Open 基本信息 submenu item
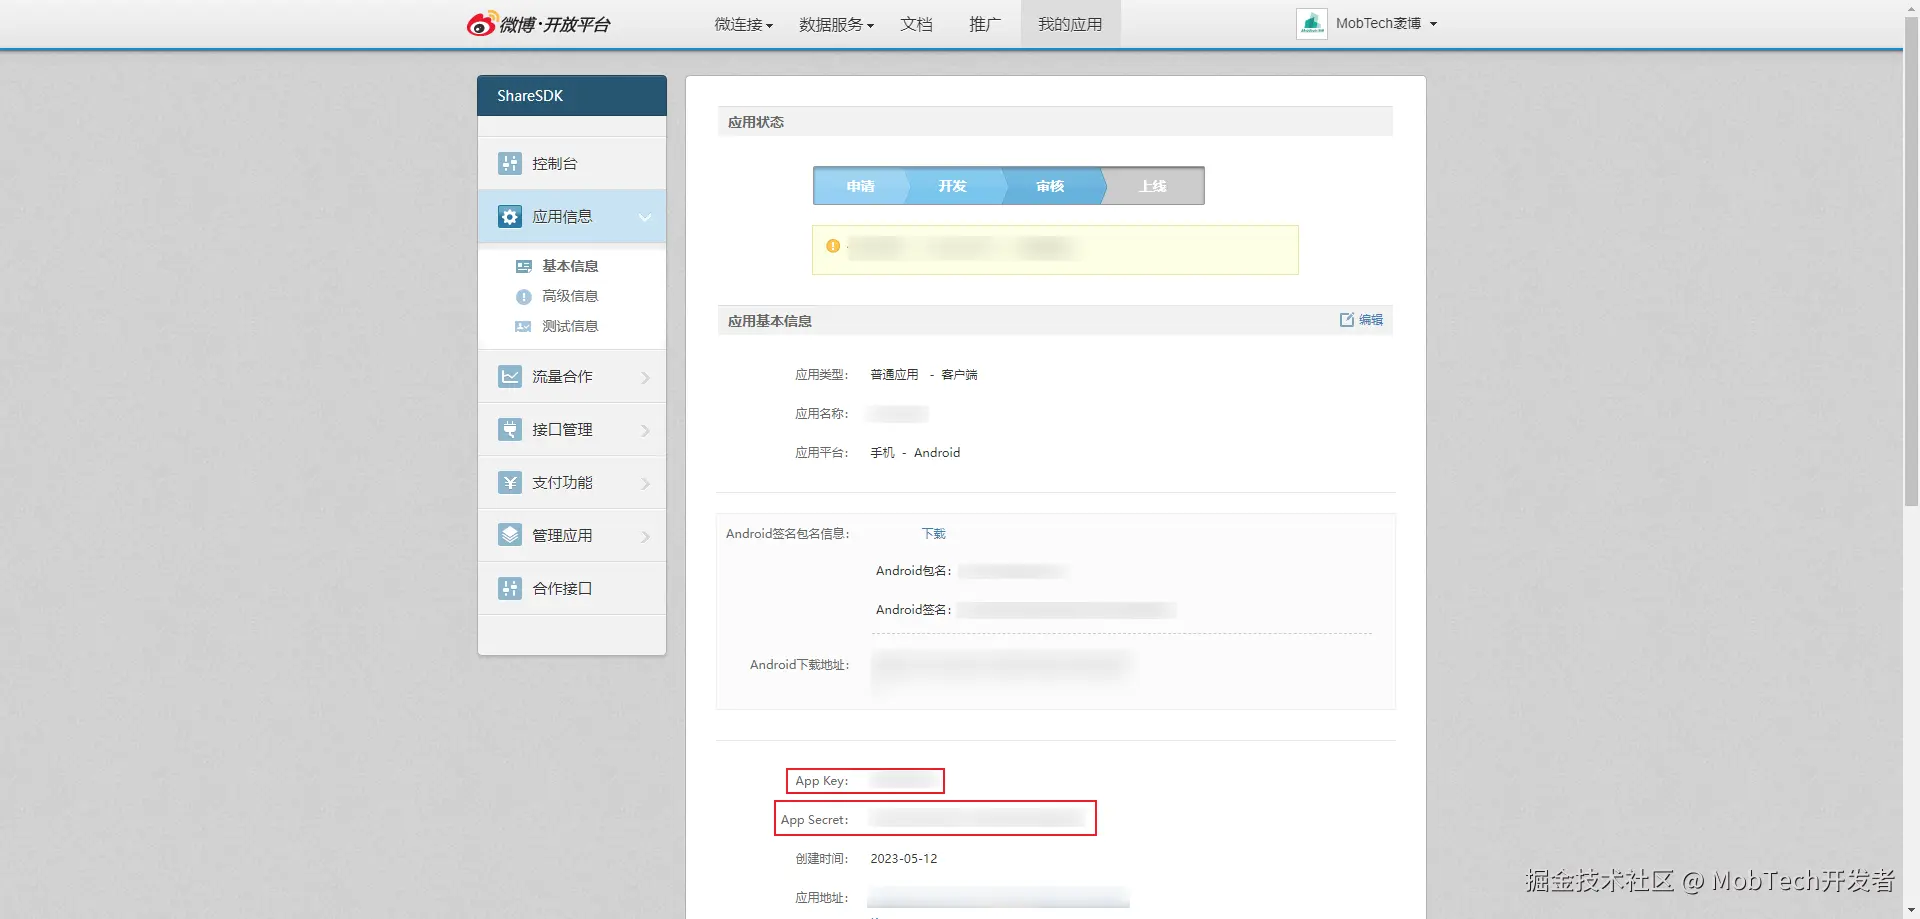1920x919 pixels. tap(570, 266)
